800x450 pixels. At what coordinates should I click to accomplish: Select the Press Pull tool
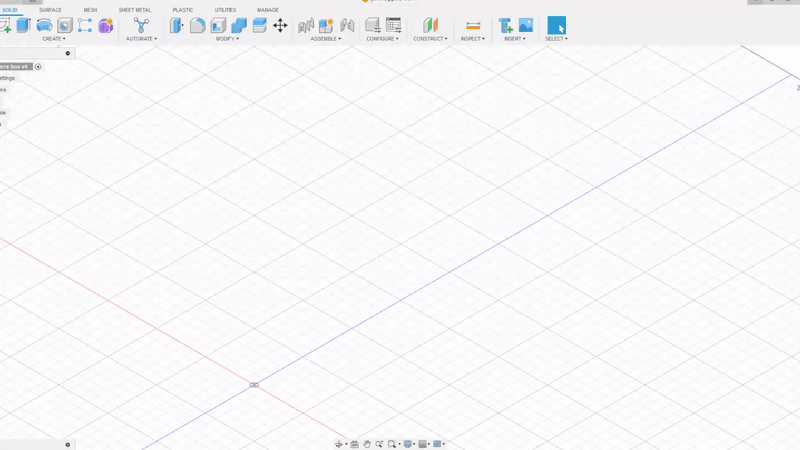click(x=177, y=25)
